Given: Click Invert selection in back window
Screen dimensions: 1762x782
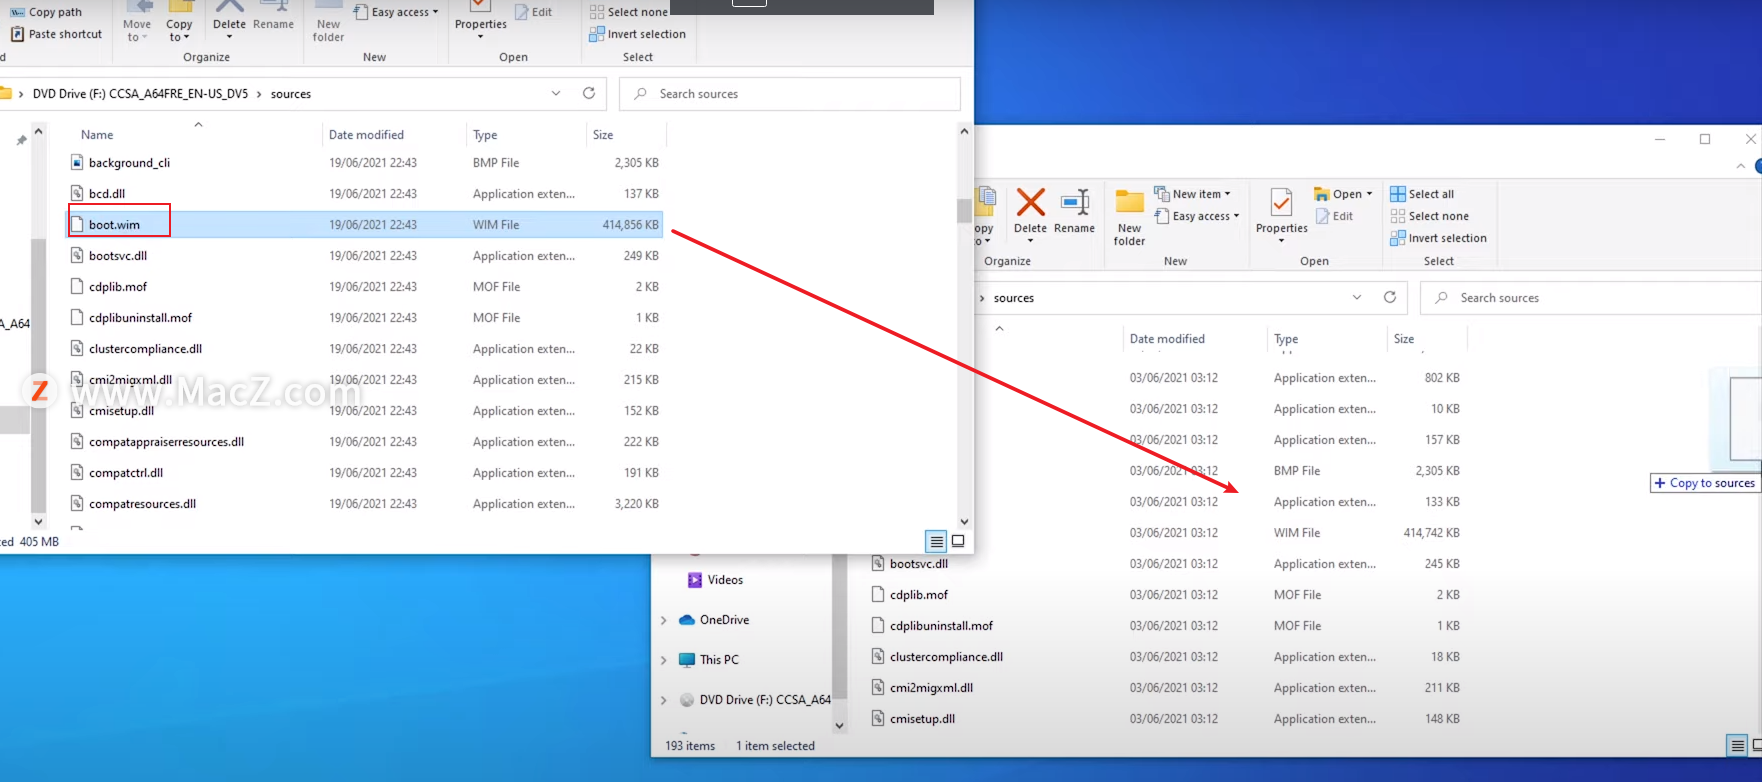Looking at the screenshot, I should 1438,238.
